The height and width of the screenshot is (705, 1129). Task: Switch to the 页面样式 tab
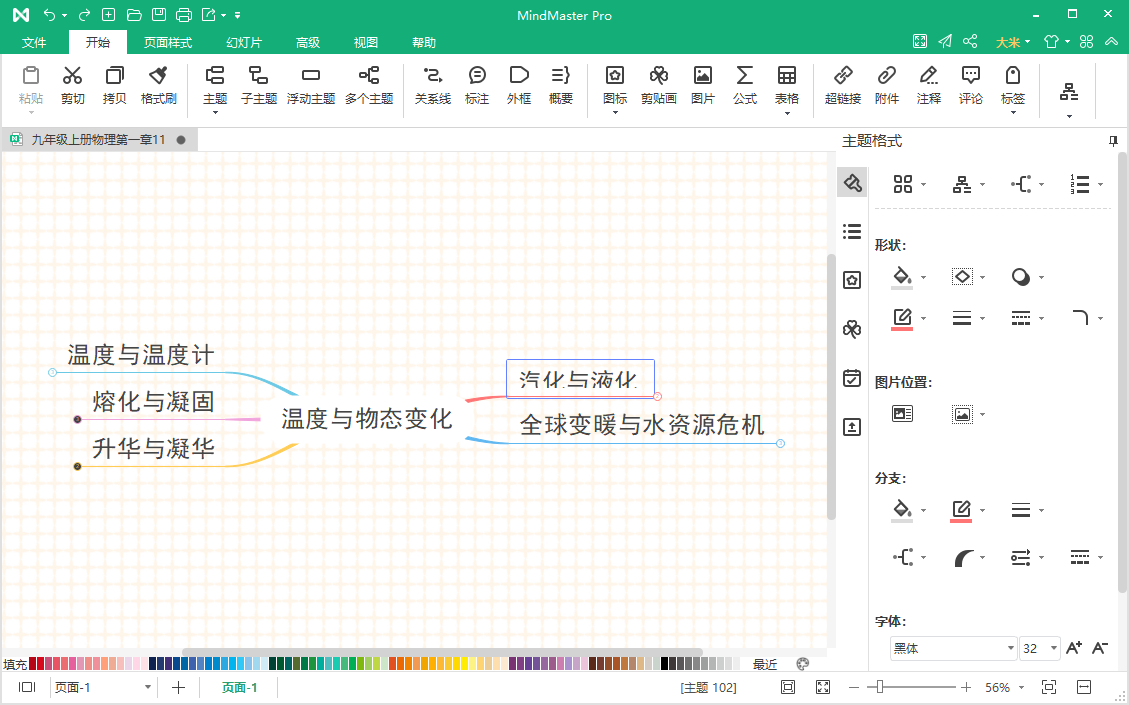(168, 42)
